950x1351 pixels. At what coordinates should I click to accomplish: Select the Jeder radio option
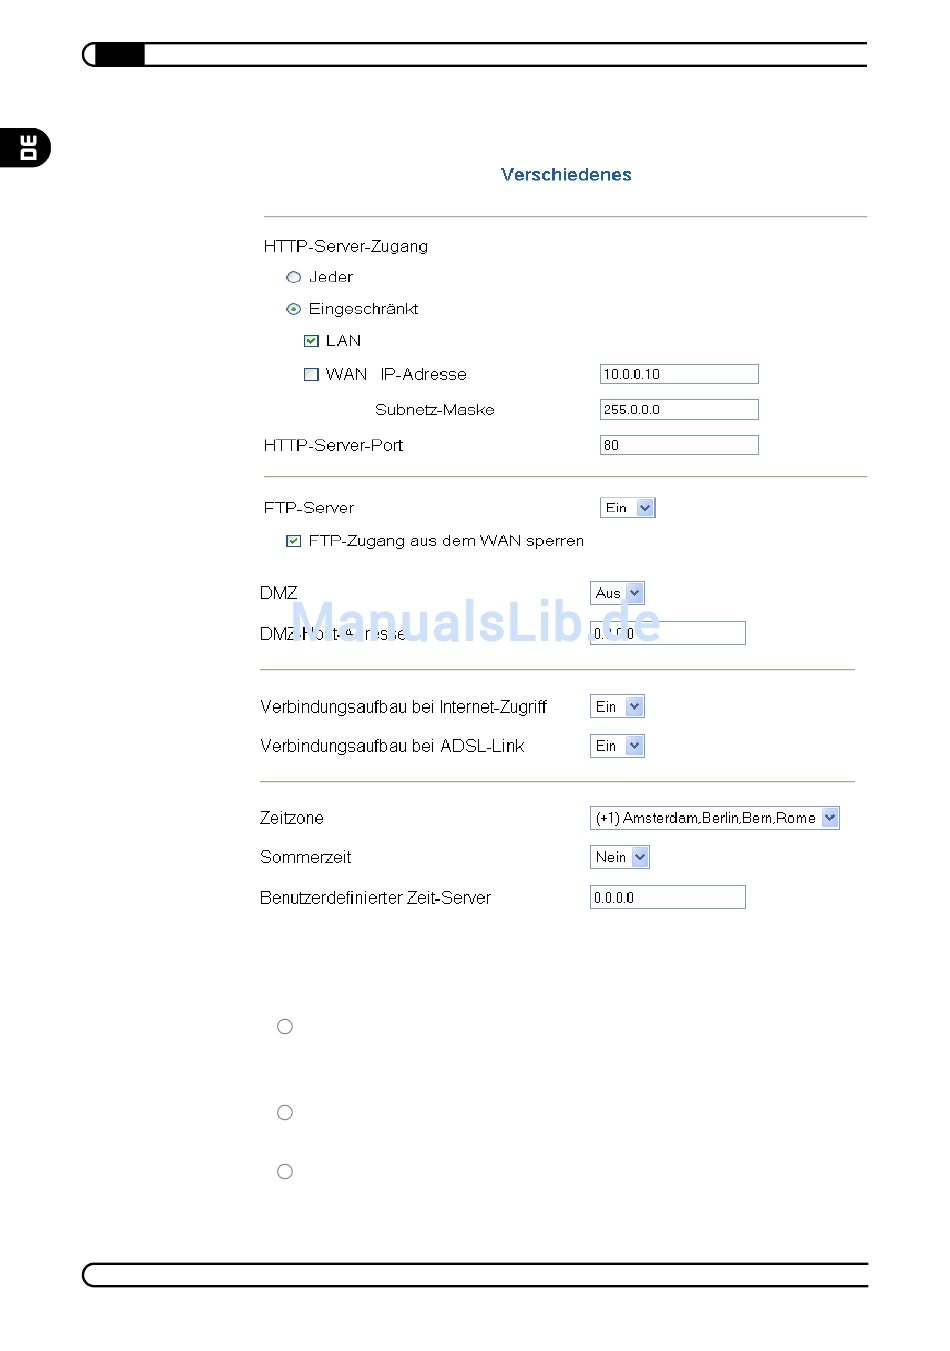tap(293, 277)
